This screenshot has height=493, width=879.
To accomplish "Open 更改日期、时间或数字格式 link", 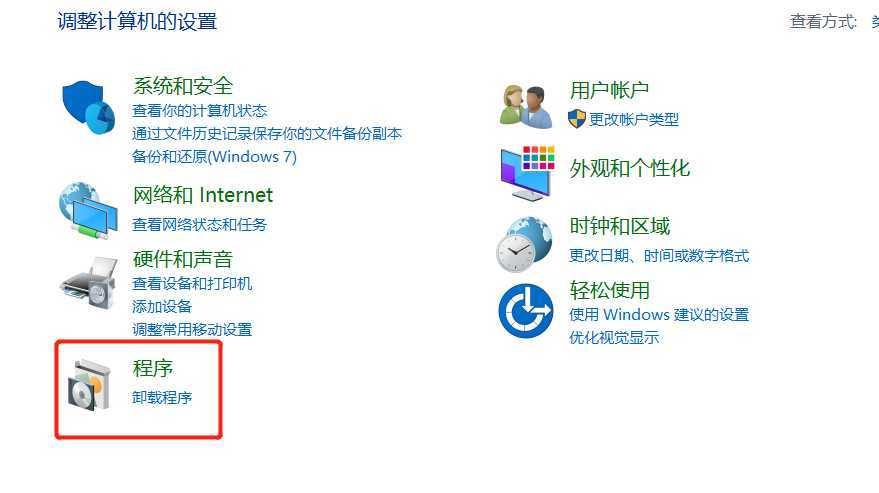I will tap(659, 256).
